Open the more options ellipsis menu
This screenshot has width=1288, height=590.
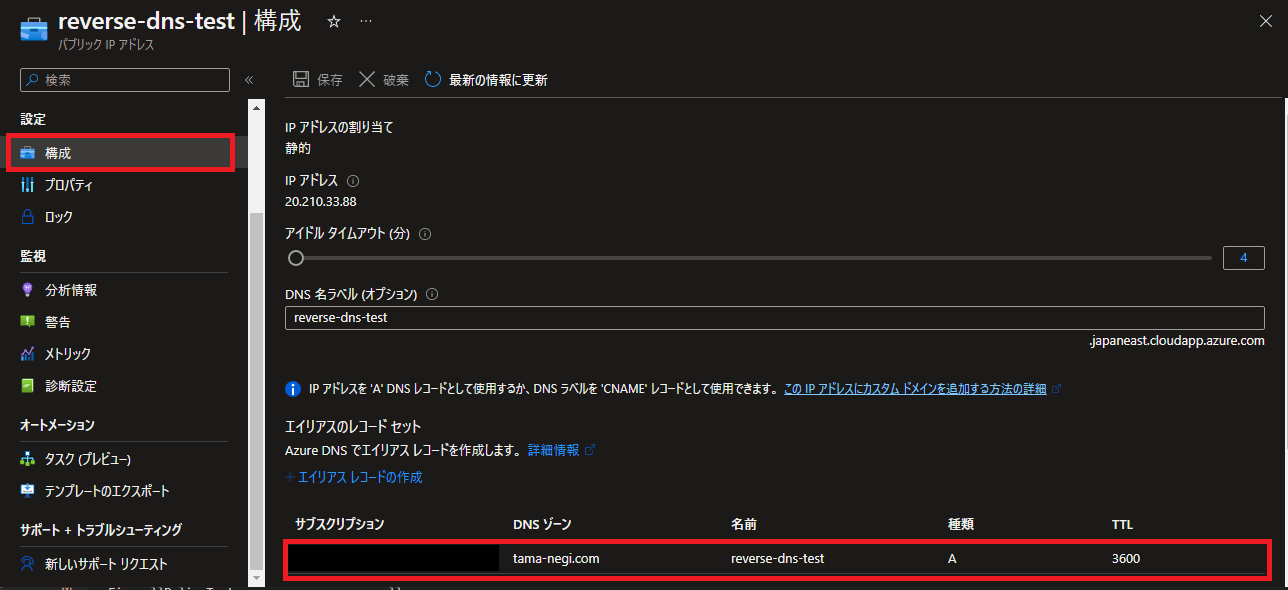[x=366, y=21]
